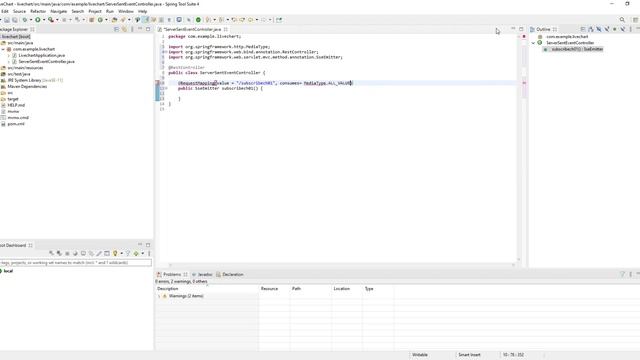Click the Boot Dashboard monitor toolbar icon
640x360 pixels.
(179, 20)
